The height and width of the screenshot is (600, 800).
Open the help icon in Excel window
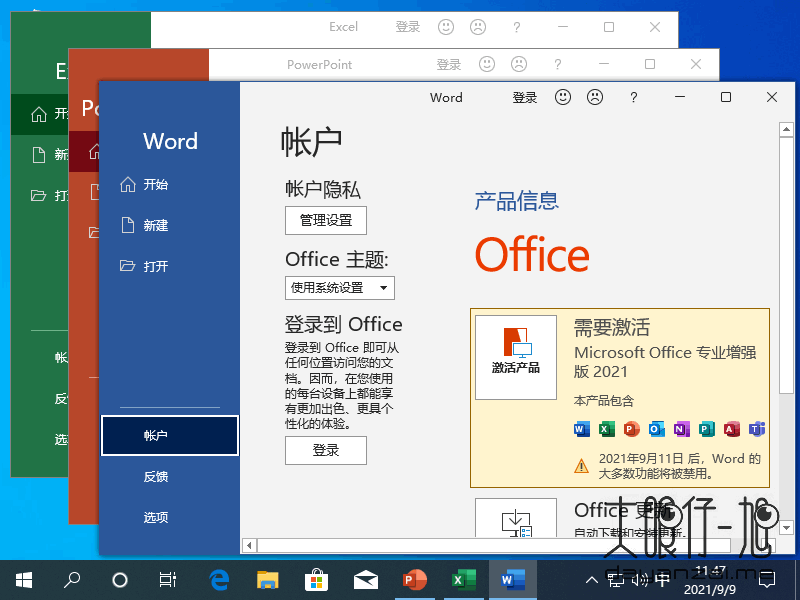click(x=516, y=27)
